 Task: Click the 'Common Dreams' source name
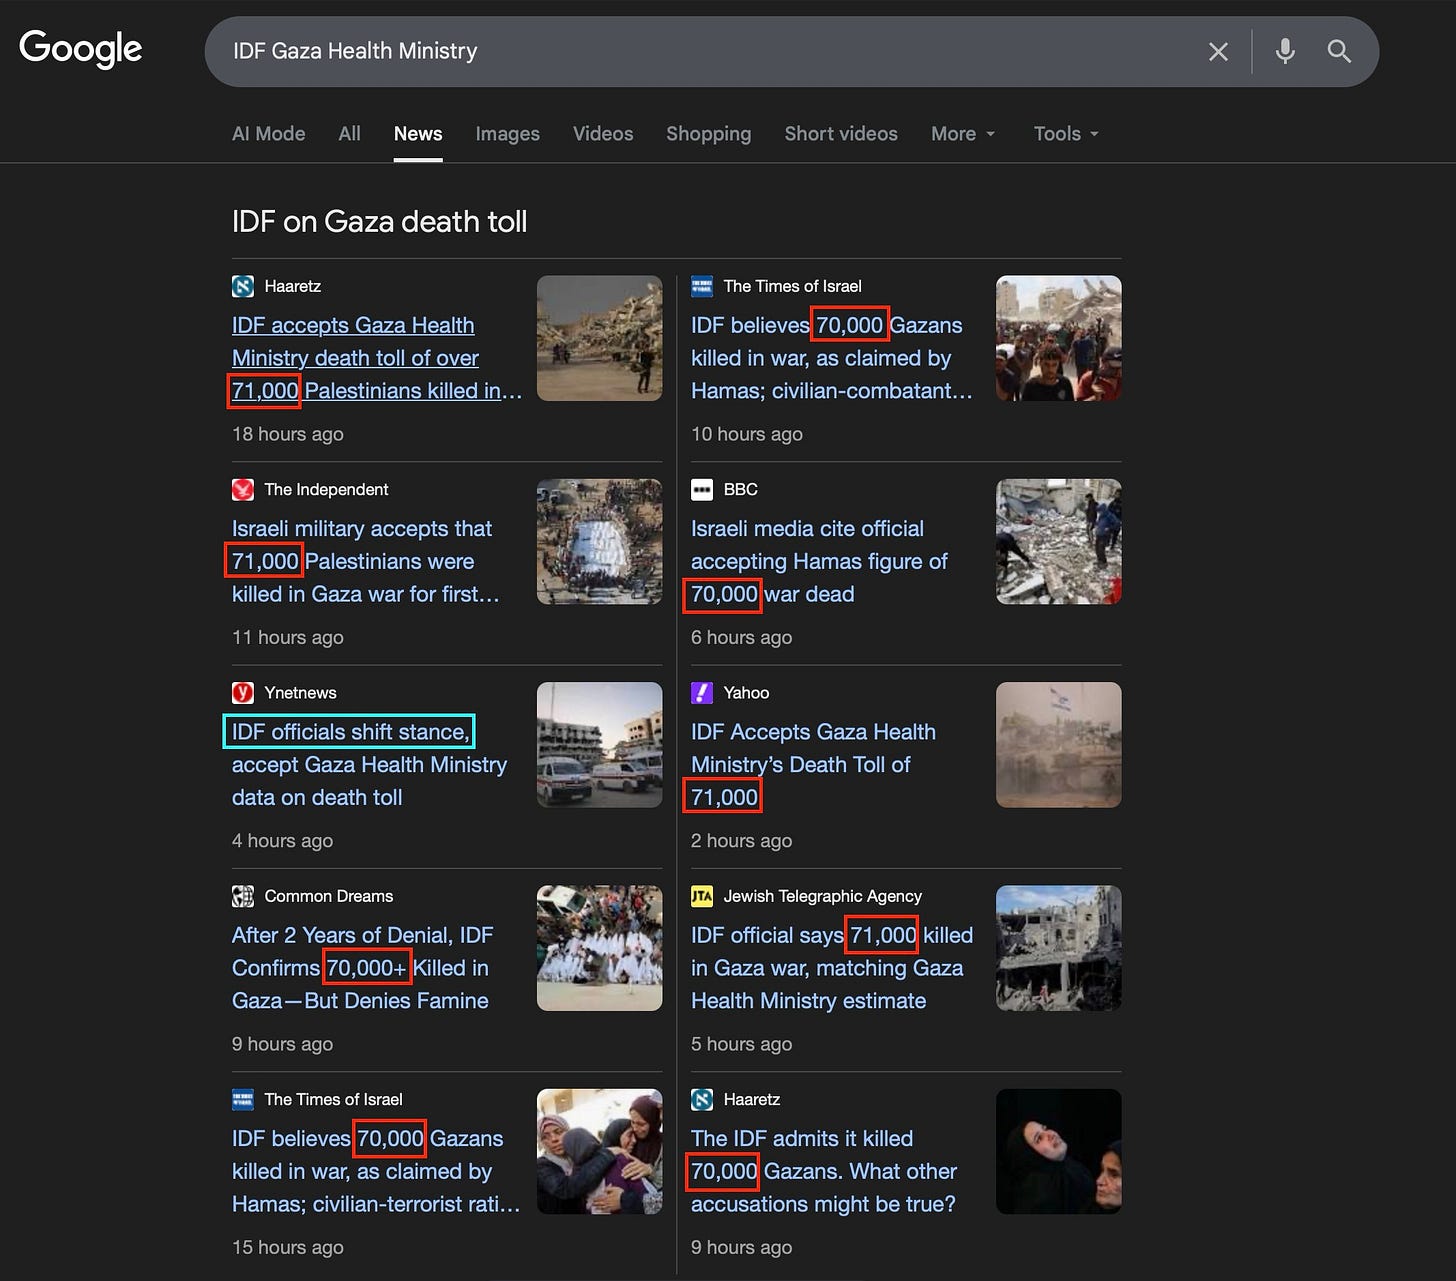329,896
